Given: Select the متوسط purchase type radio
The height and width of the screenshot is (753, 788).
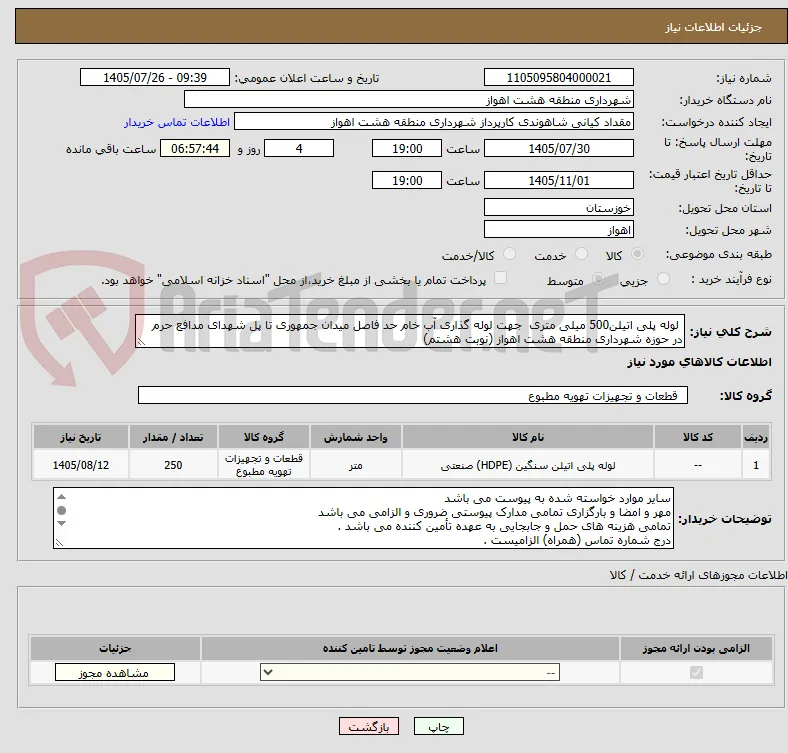Looking at the screenshot, I should click(x=598, y=279).
